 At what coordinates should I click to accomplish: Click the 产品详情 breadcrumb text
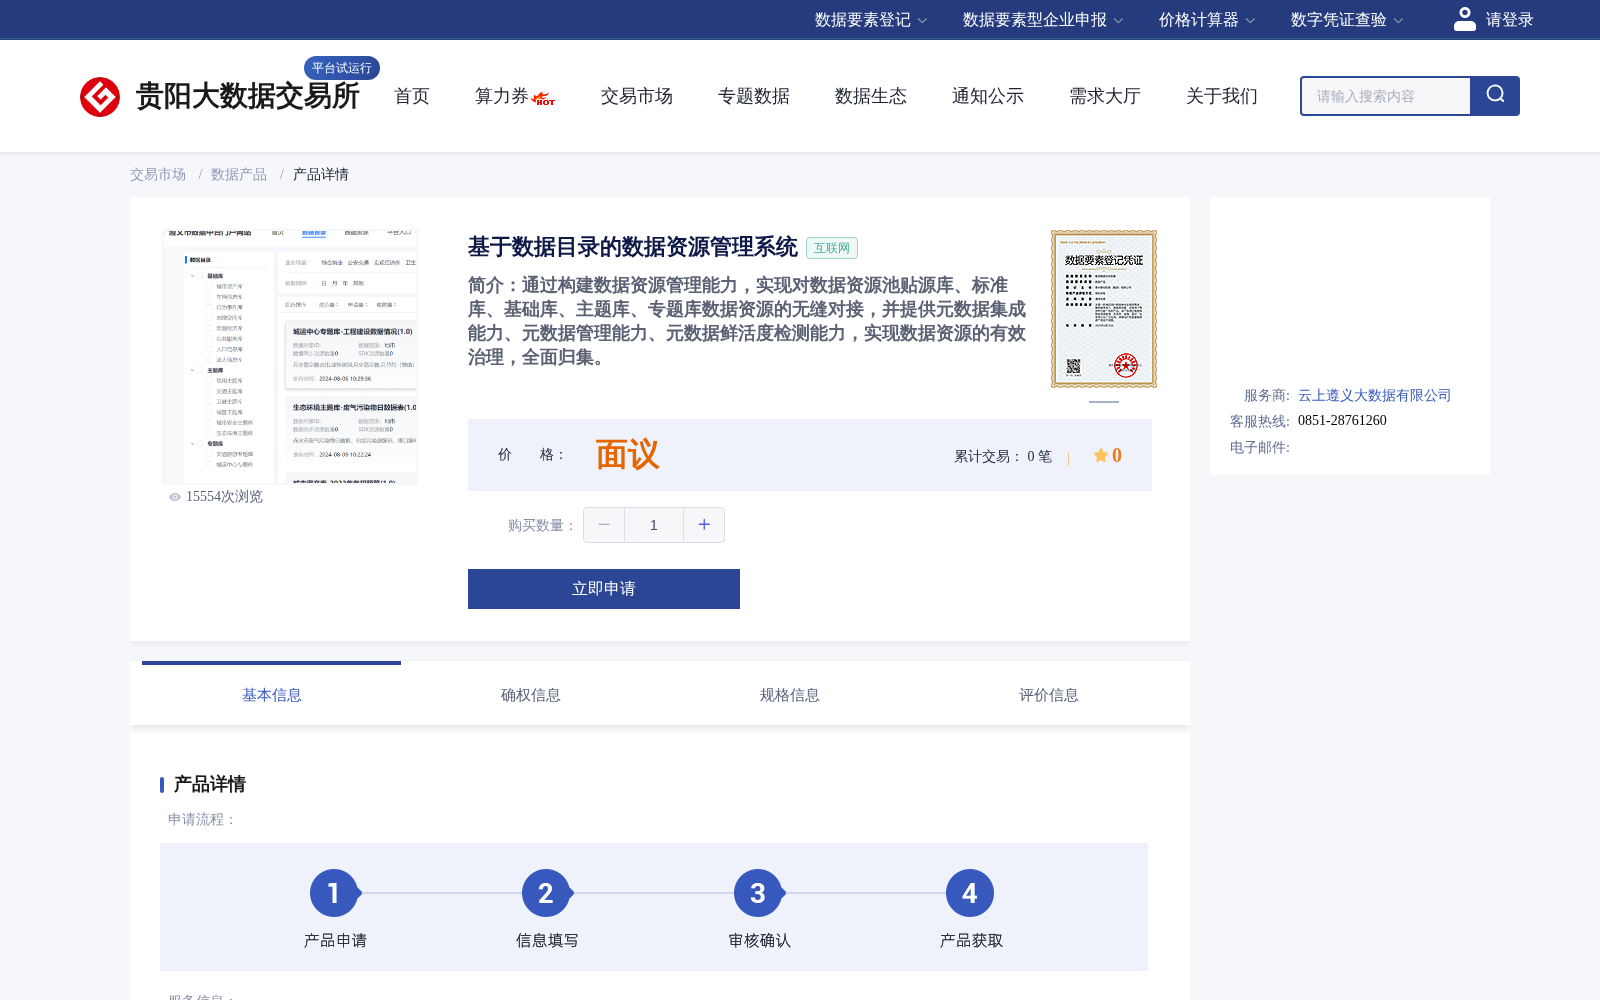[x=321, y=174]
